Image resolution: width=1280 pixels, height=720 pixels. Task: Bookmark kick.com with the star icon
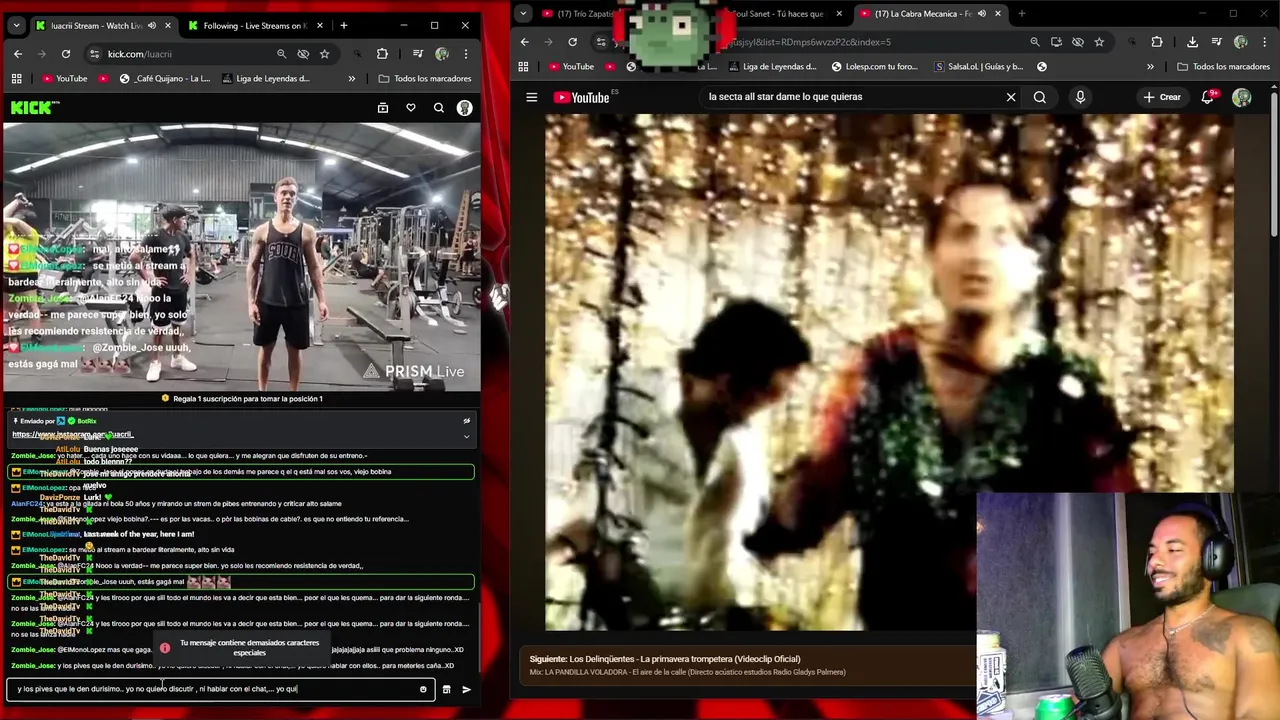[325, 54]
